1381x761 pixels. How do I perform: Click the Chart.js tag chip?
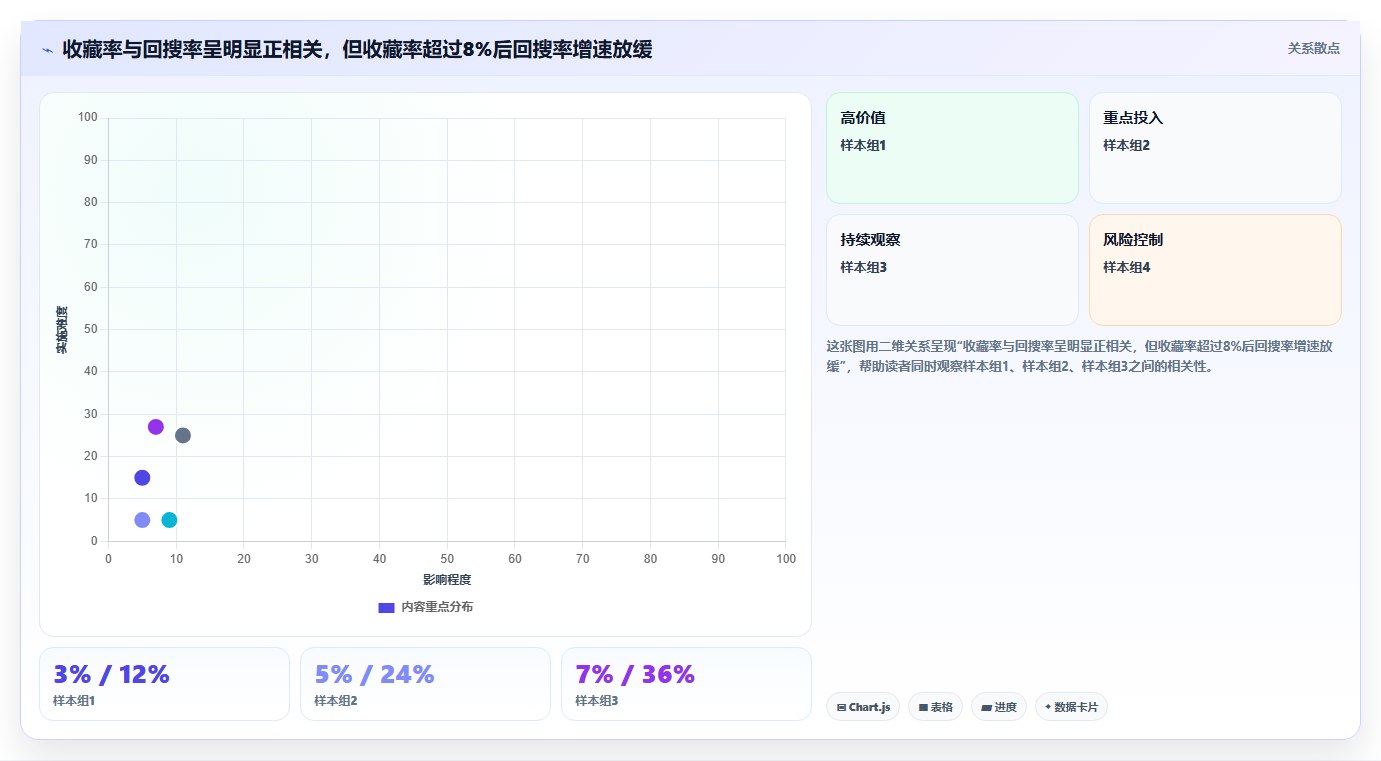point(863,707)
